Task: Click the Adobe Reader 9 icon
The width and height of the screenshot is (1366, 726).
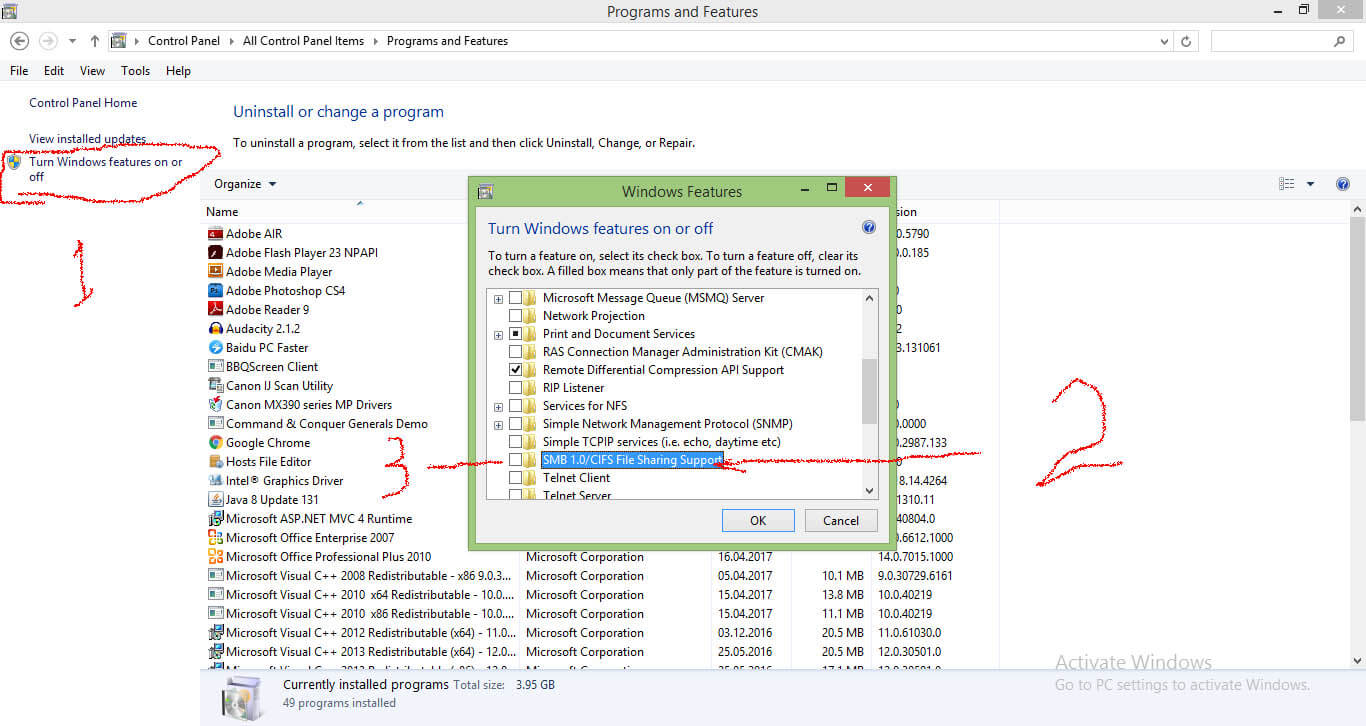Action: [x=215, y=310]
